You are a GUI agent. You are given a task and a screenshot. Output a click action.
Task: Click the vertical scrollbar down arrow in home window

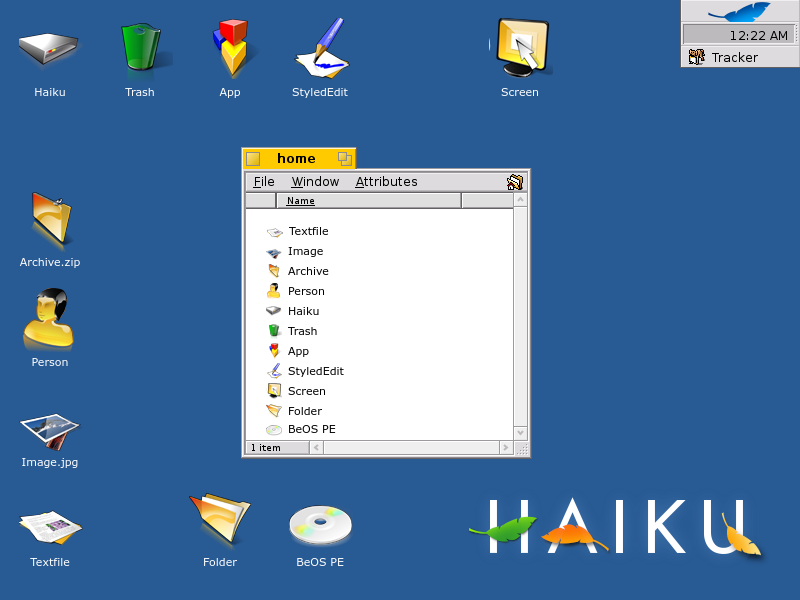pos(520,433)
